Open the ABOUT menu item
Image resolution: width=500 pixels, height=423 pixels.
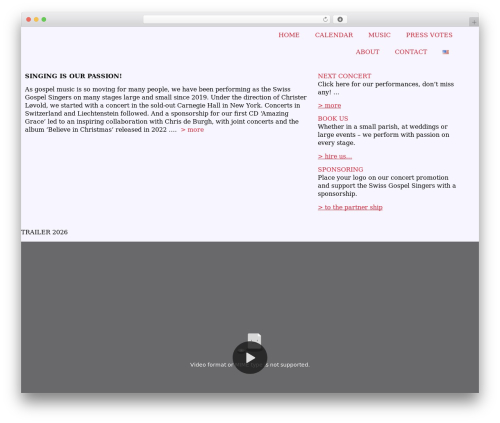[x=367, y=52]
